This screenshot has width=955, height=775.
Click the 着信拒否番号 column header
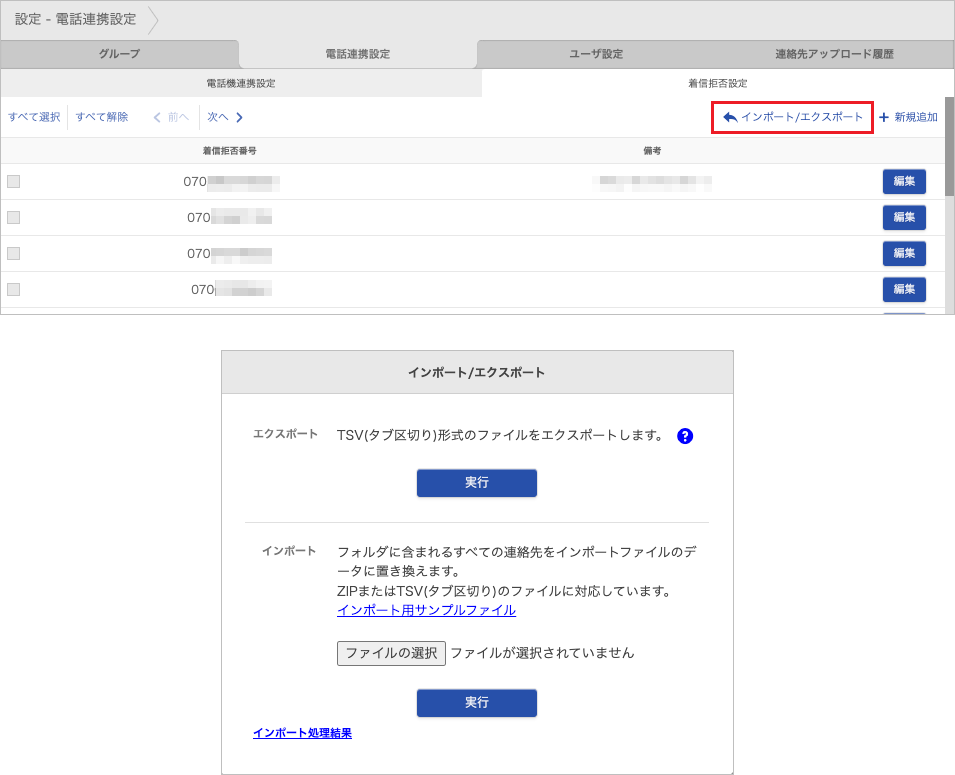230,150
